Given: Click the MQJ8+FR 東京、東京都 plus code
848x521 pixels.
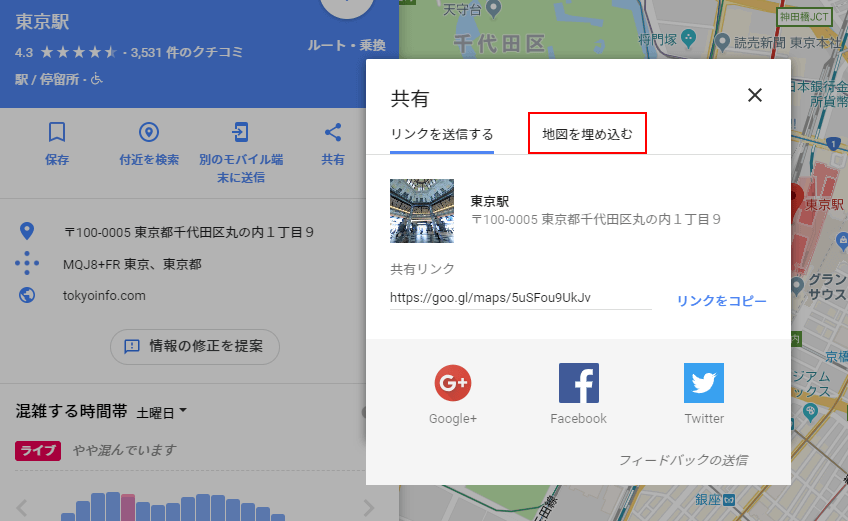Looking at the screenshot, I should click(132, 264).
